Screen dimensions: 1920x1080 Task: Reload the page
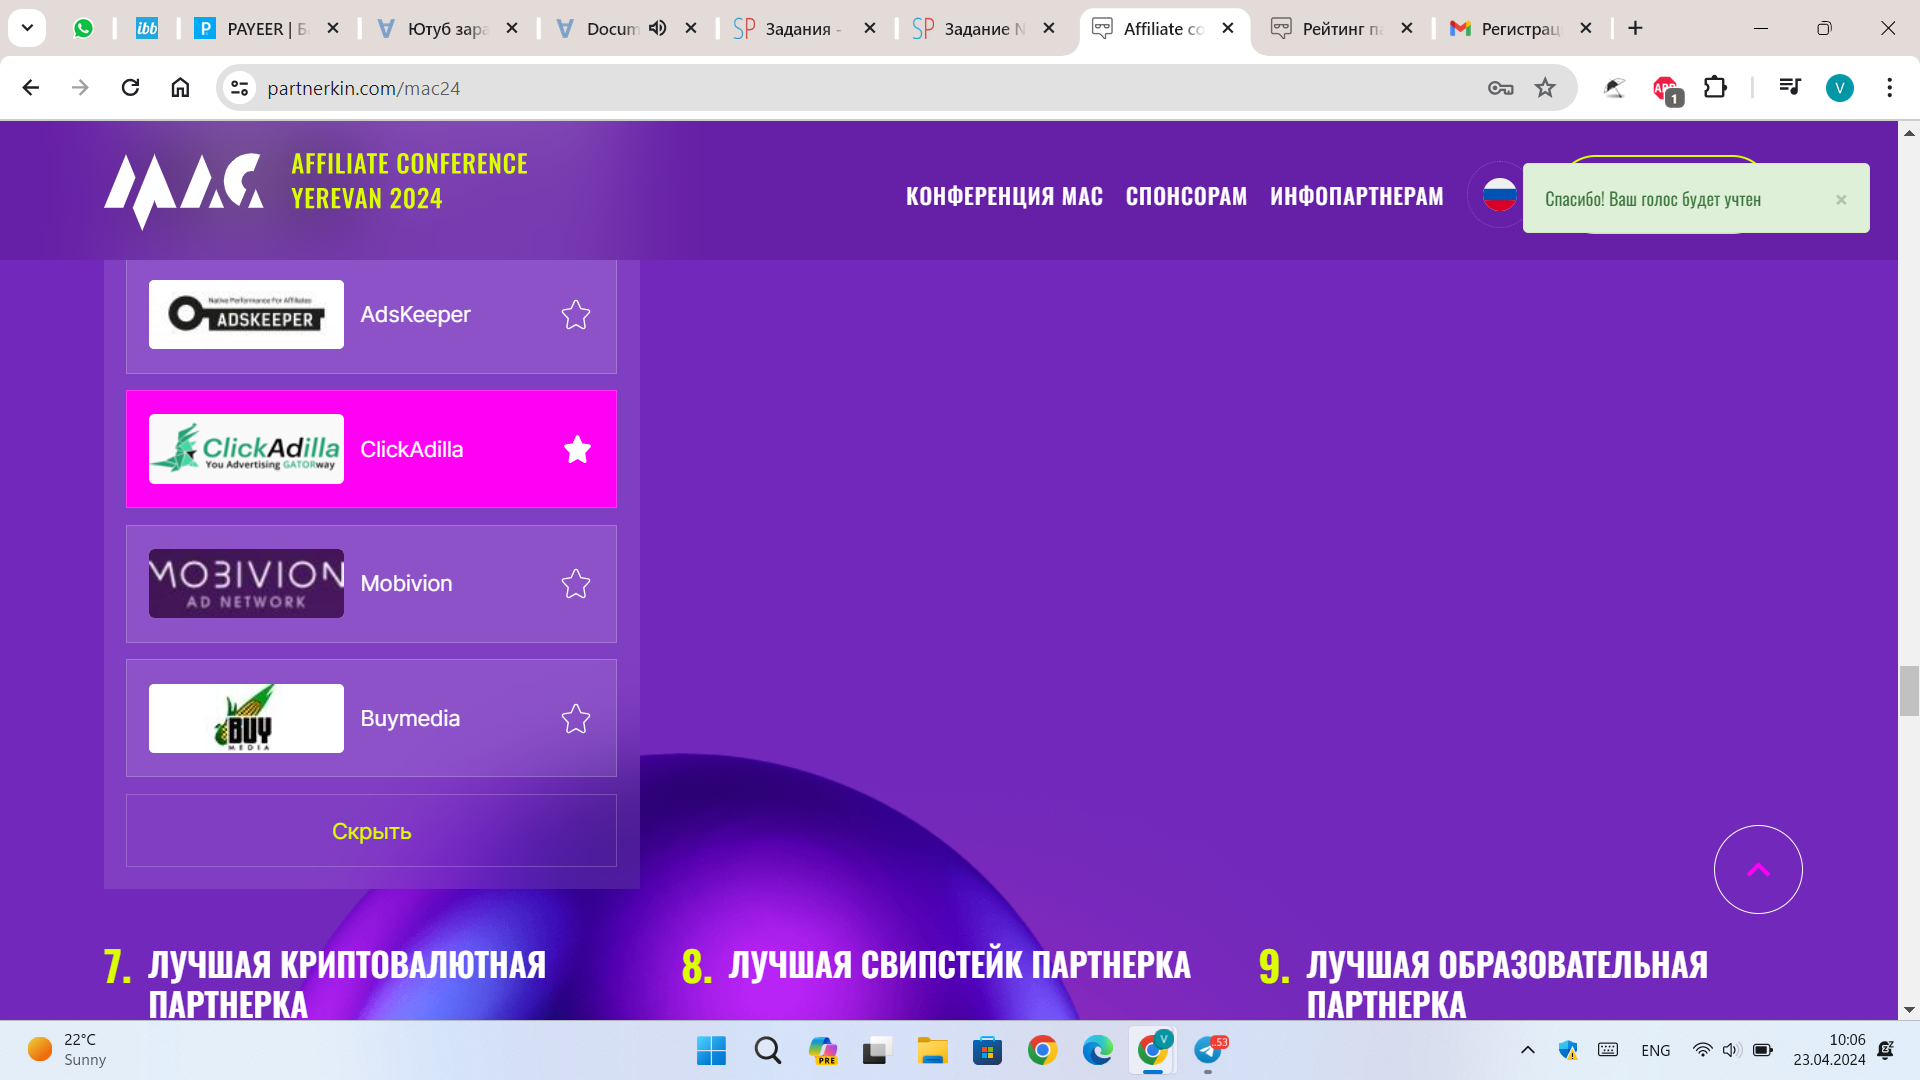[x=130, y=88]
